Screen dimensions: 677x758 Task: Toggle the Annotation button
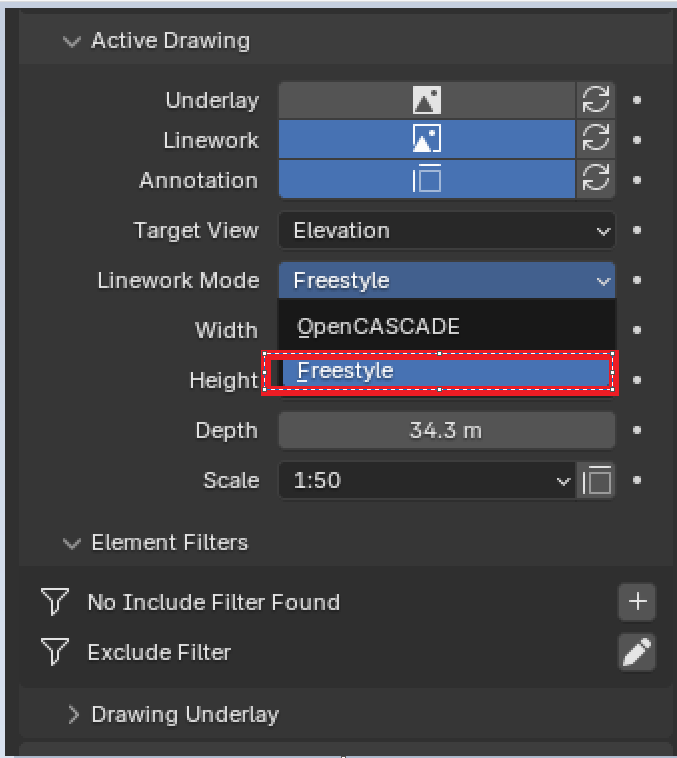click(x=427, y=179)
